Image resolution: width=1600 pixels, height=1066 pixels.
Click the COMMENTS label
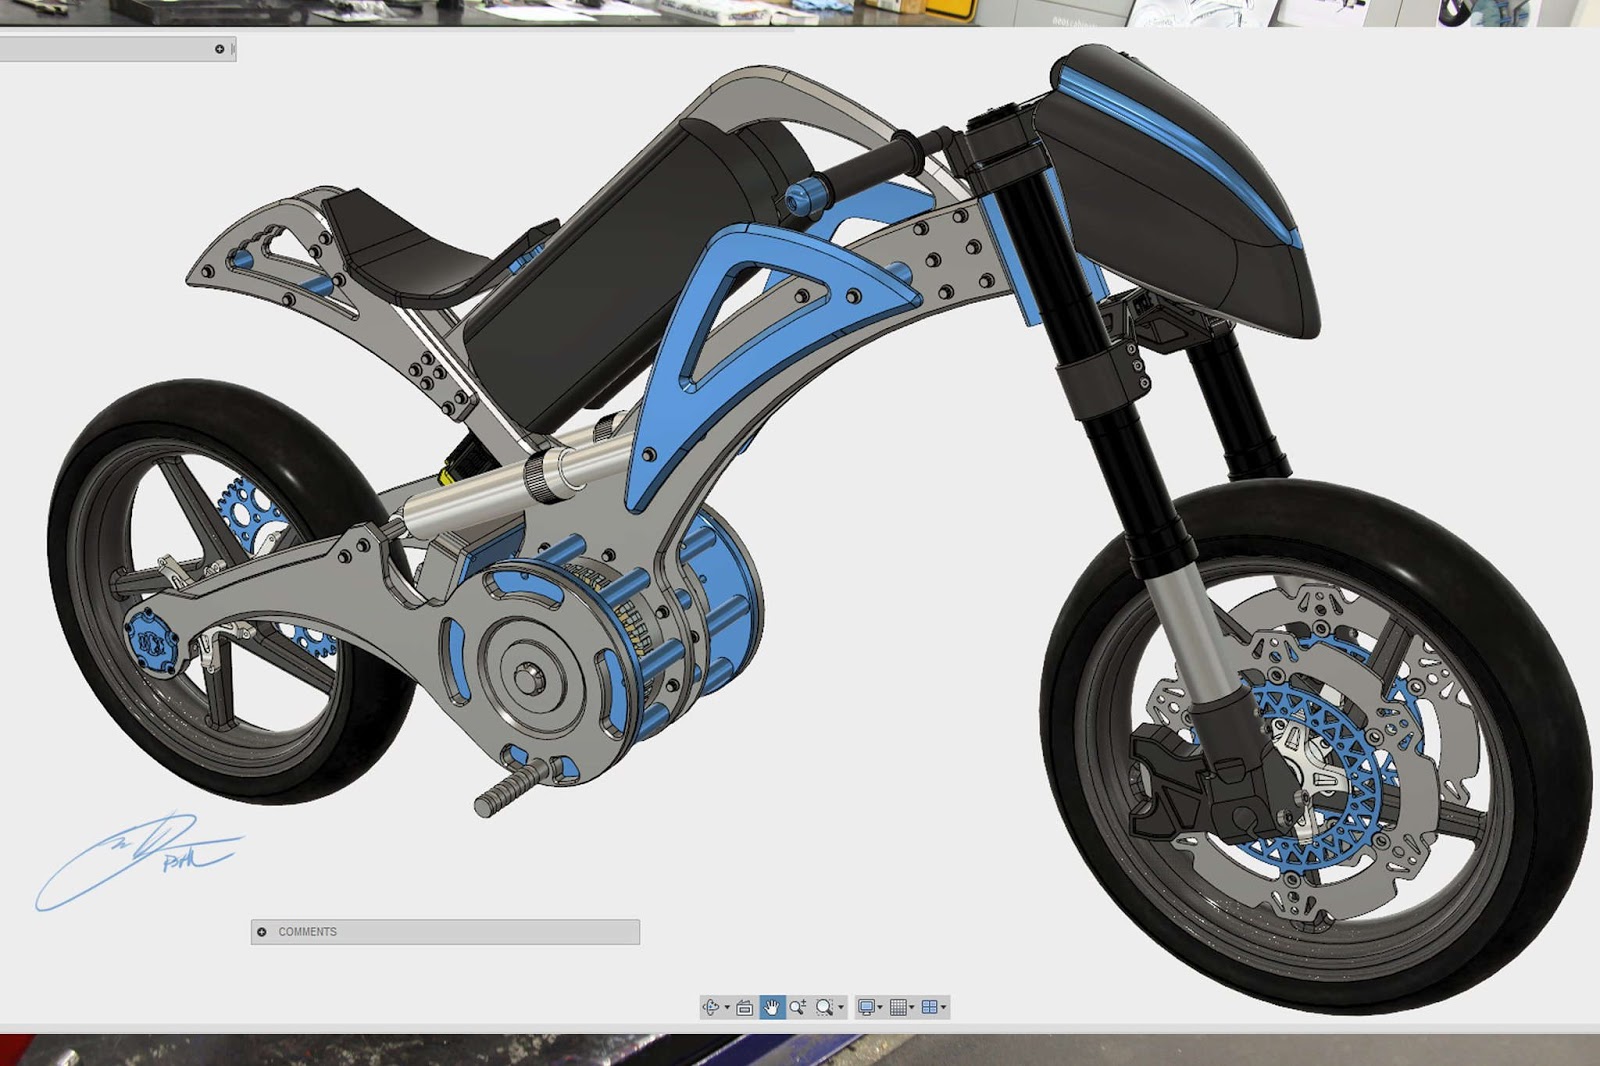pyautogui.click(x=308, y=931)
